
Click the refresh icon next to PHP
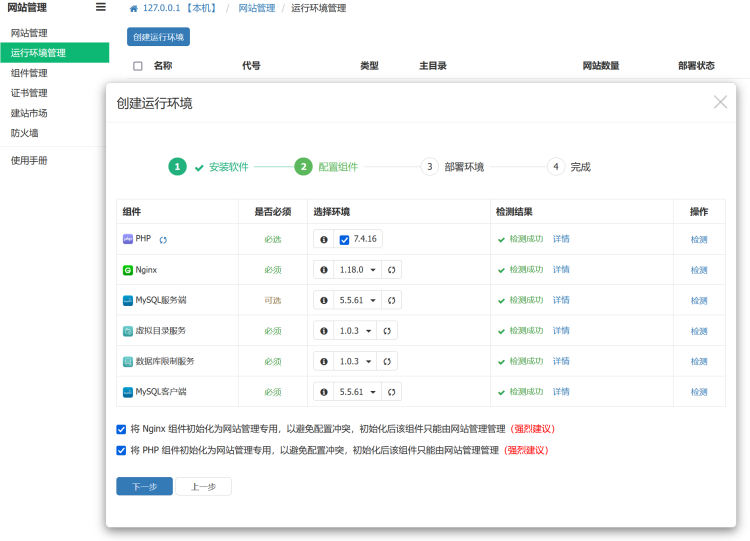coord(163,240)
